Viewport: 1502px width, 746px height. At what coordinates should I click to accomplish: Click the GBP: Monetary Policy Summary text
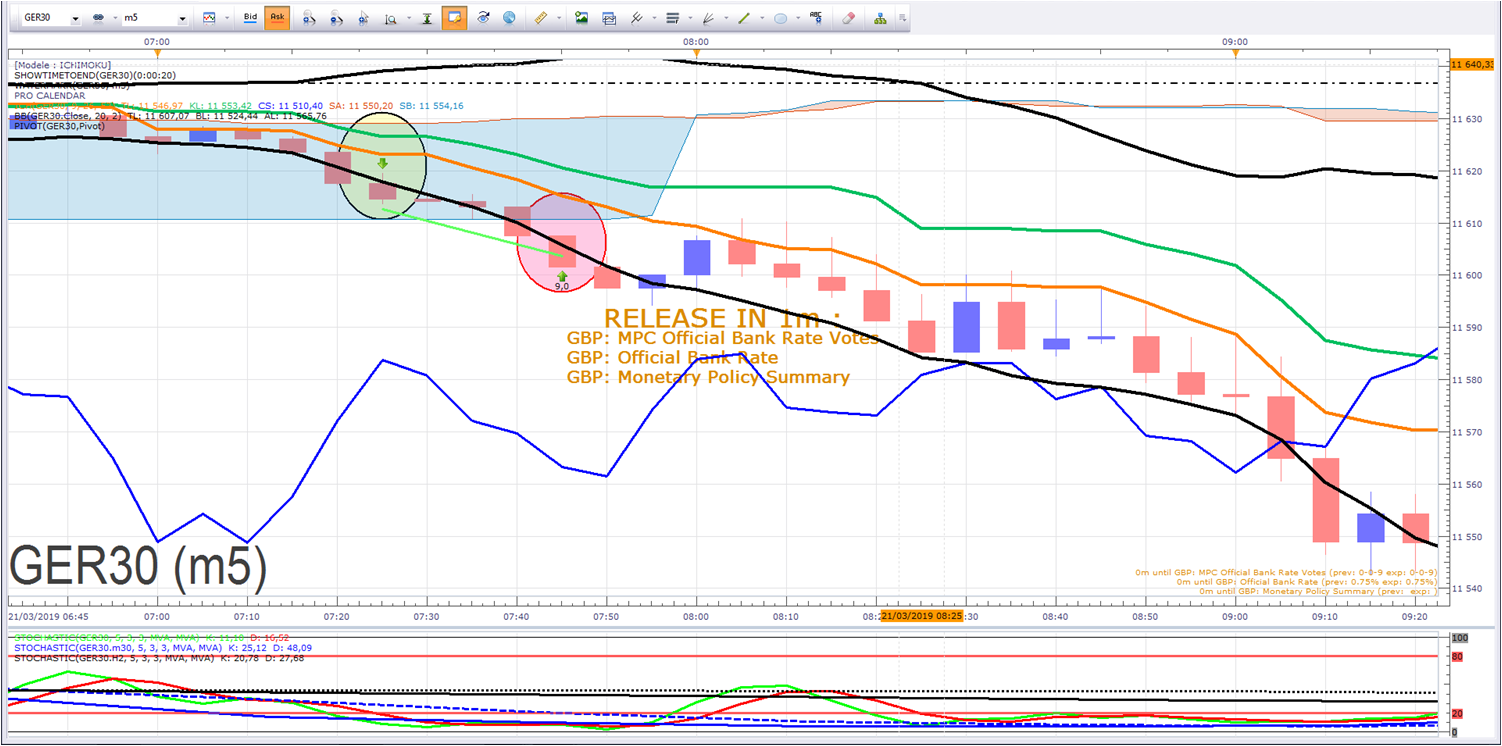(708, 378)
